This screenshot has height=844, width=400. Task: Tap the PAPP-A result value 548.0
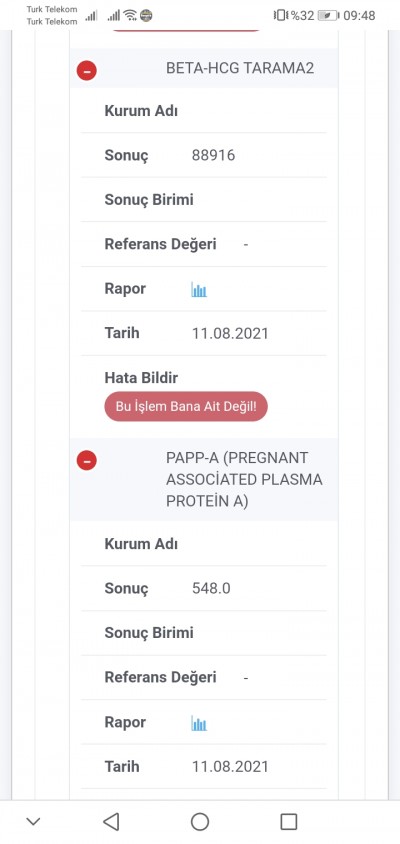211,588
